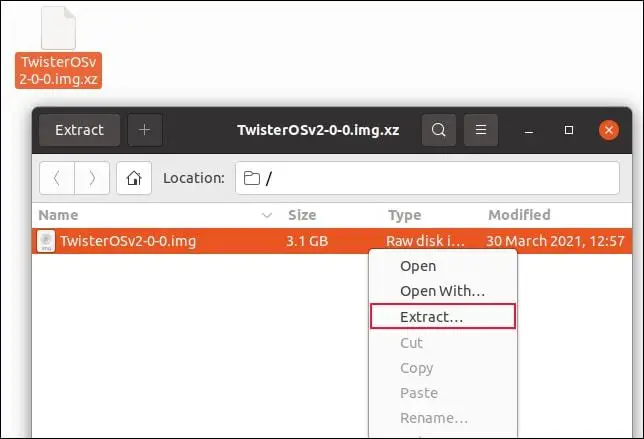Go back with left arrow icon
The image size is (644, 439).
(x=57, y=178)
